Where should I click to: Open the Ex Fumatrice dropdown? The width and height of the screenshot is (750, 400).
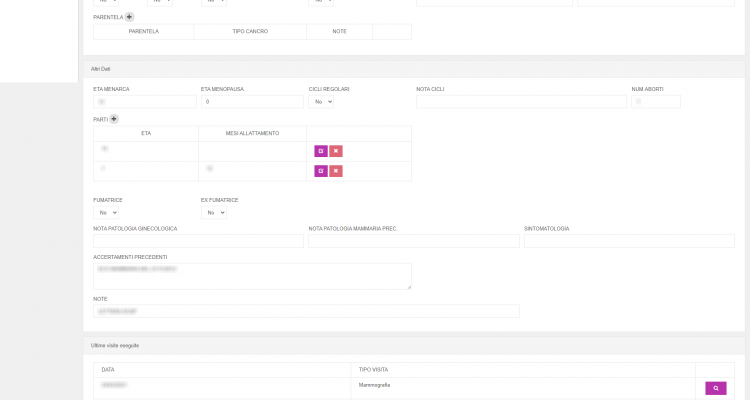(214, 213)
